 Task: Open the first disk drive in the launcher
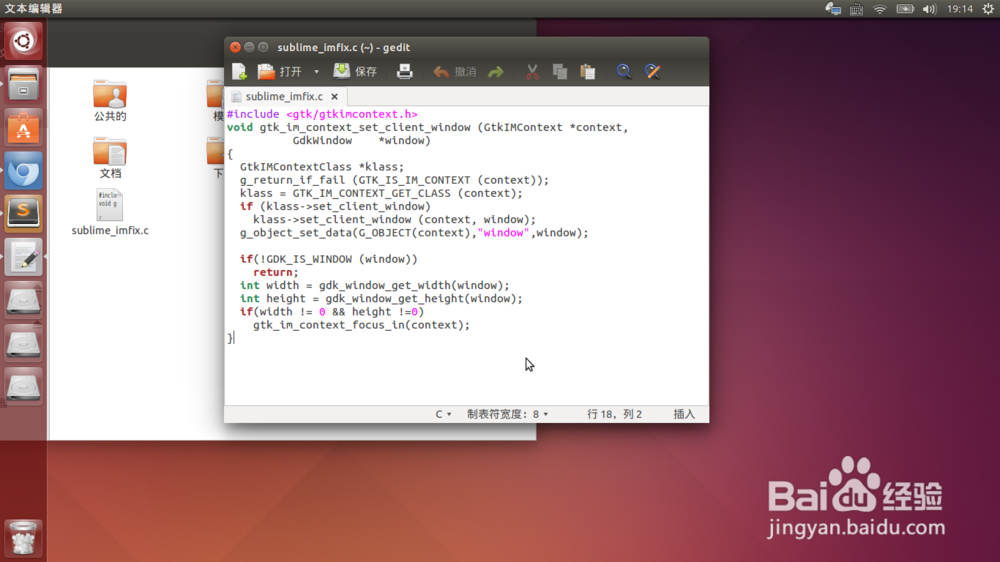click(x=24, y=300)
